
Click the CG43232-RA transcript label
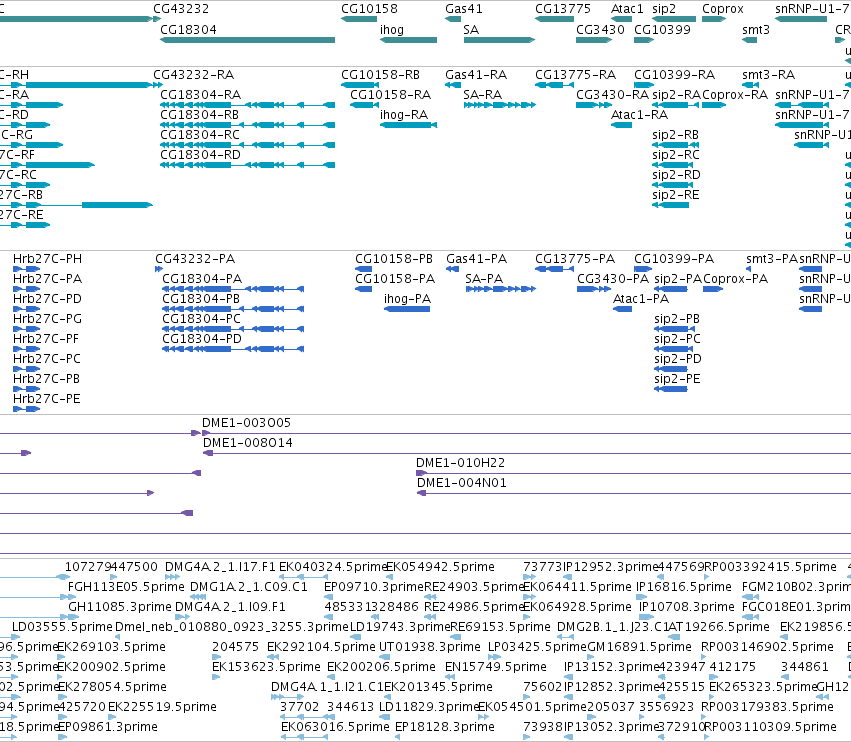click(x=194, y=75)
